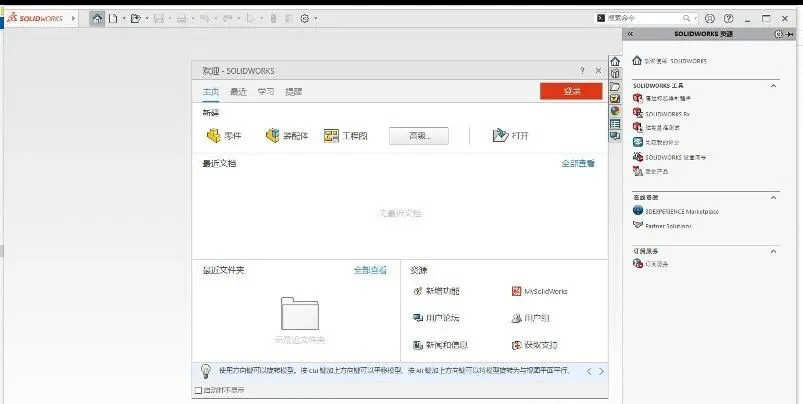The width and height of the screenshot is (803, 404).
Task: Open 3DEXPERIENCE Marketplace in the resources pane
Action: pyautogui.click(x=675, y=211)
